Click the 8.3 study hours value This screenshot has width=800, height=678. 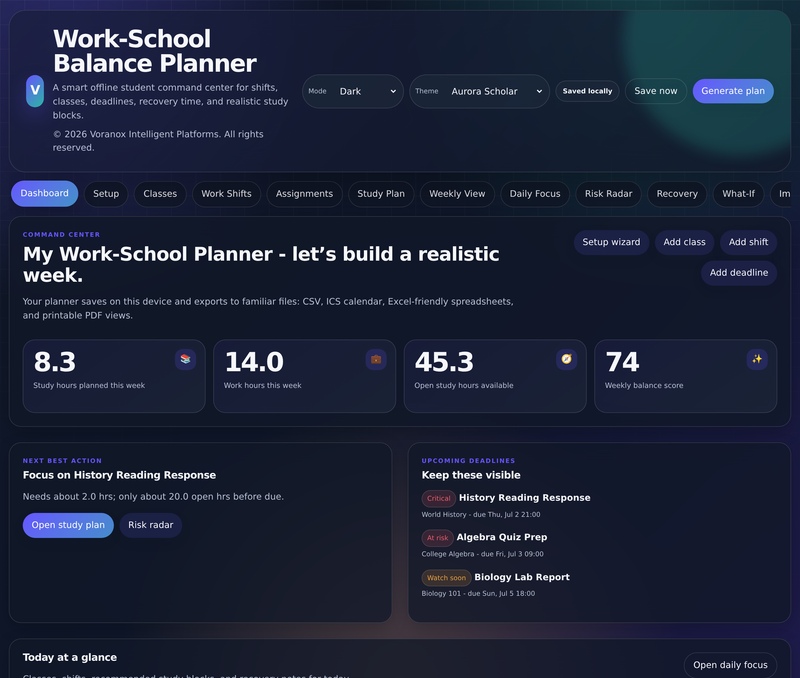coord(55,362)
